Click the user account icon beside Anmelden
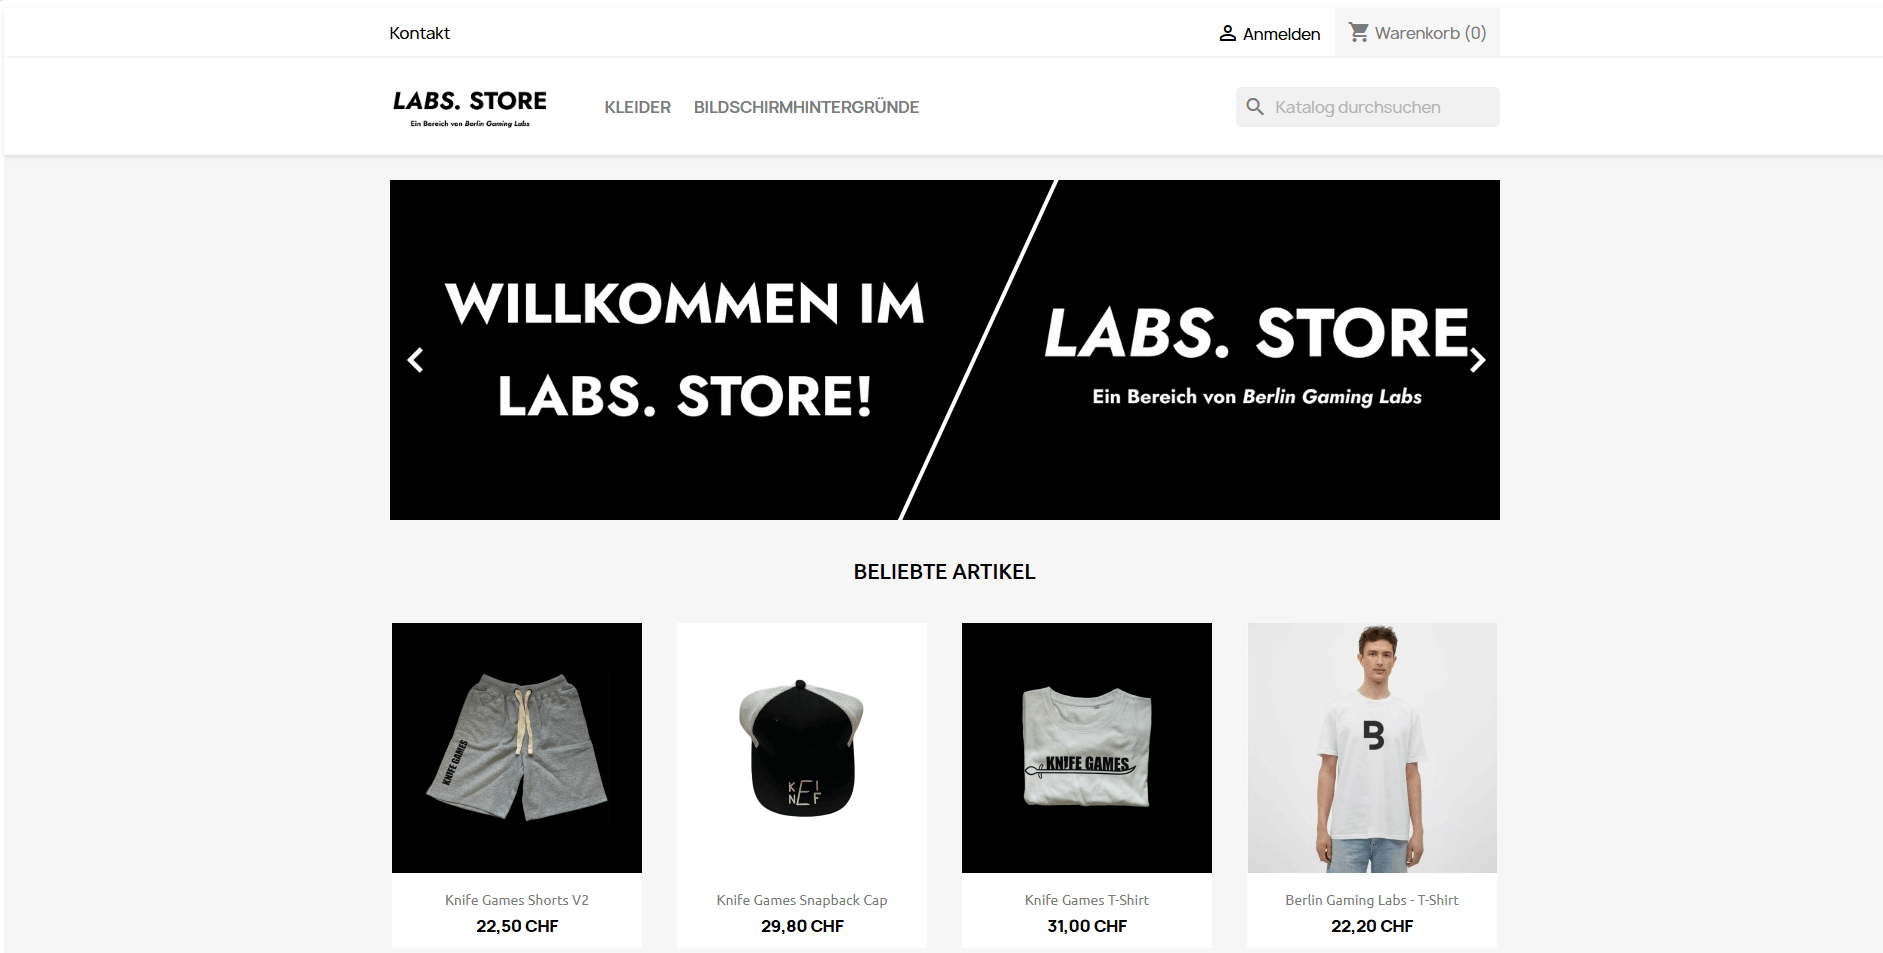The height and width of the screenshot is (953, 1883). pyautogui.click(x=1227, y=33)
